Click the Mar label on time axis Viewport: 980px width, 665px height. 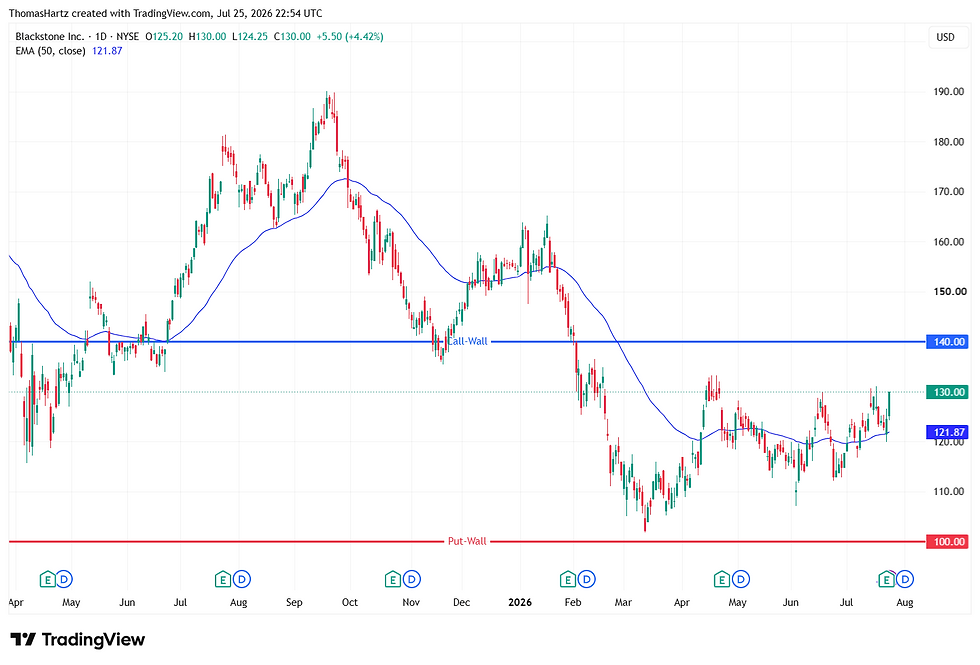(623, 602)
